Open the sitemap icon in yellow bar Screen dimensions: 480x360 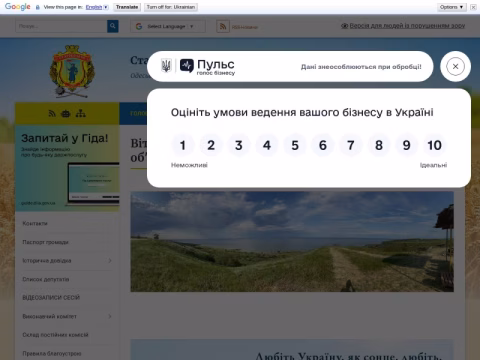(80, 114)
